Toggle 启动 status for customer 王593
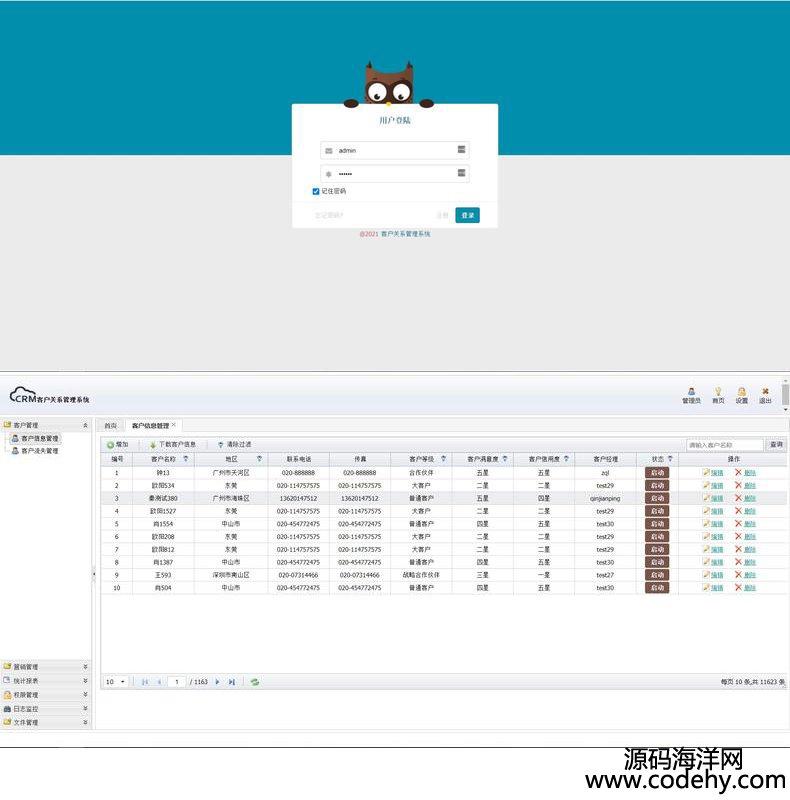Screen dimensions: 790x800 656,575
